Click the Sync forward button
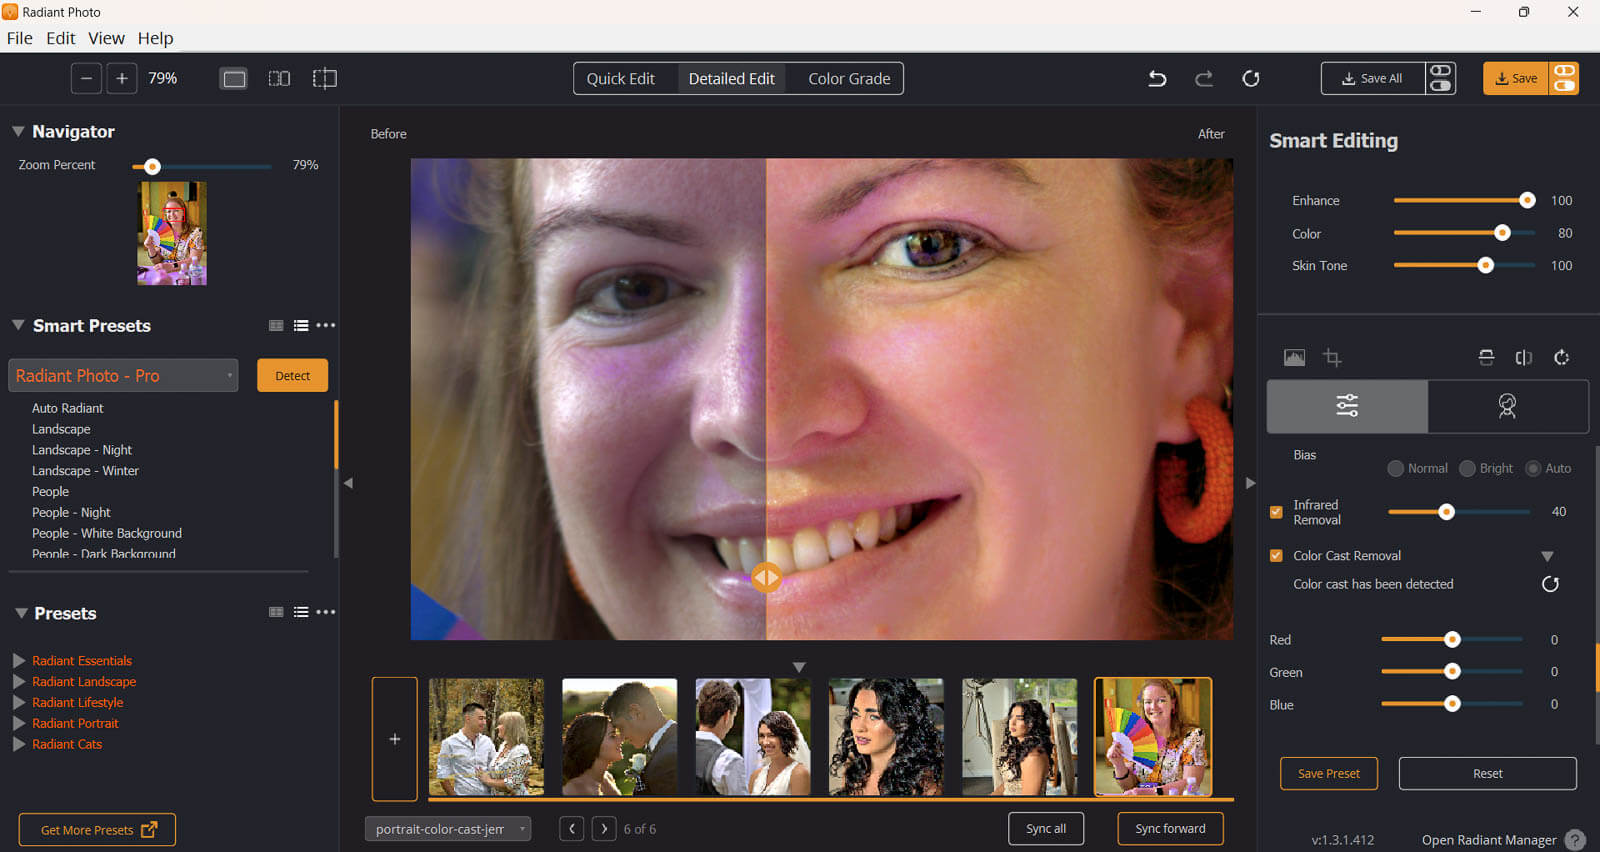Viewport: 1600px width, 852px height. click(1170, 829)
